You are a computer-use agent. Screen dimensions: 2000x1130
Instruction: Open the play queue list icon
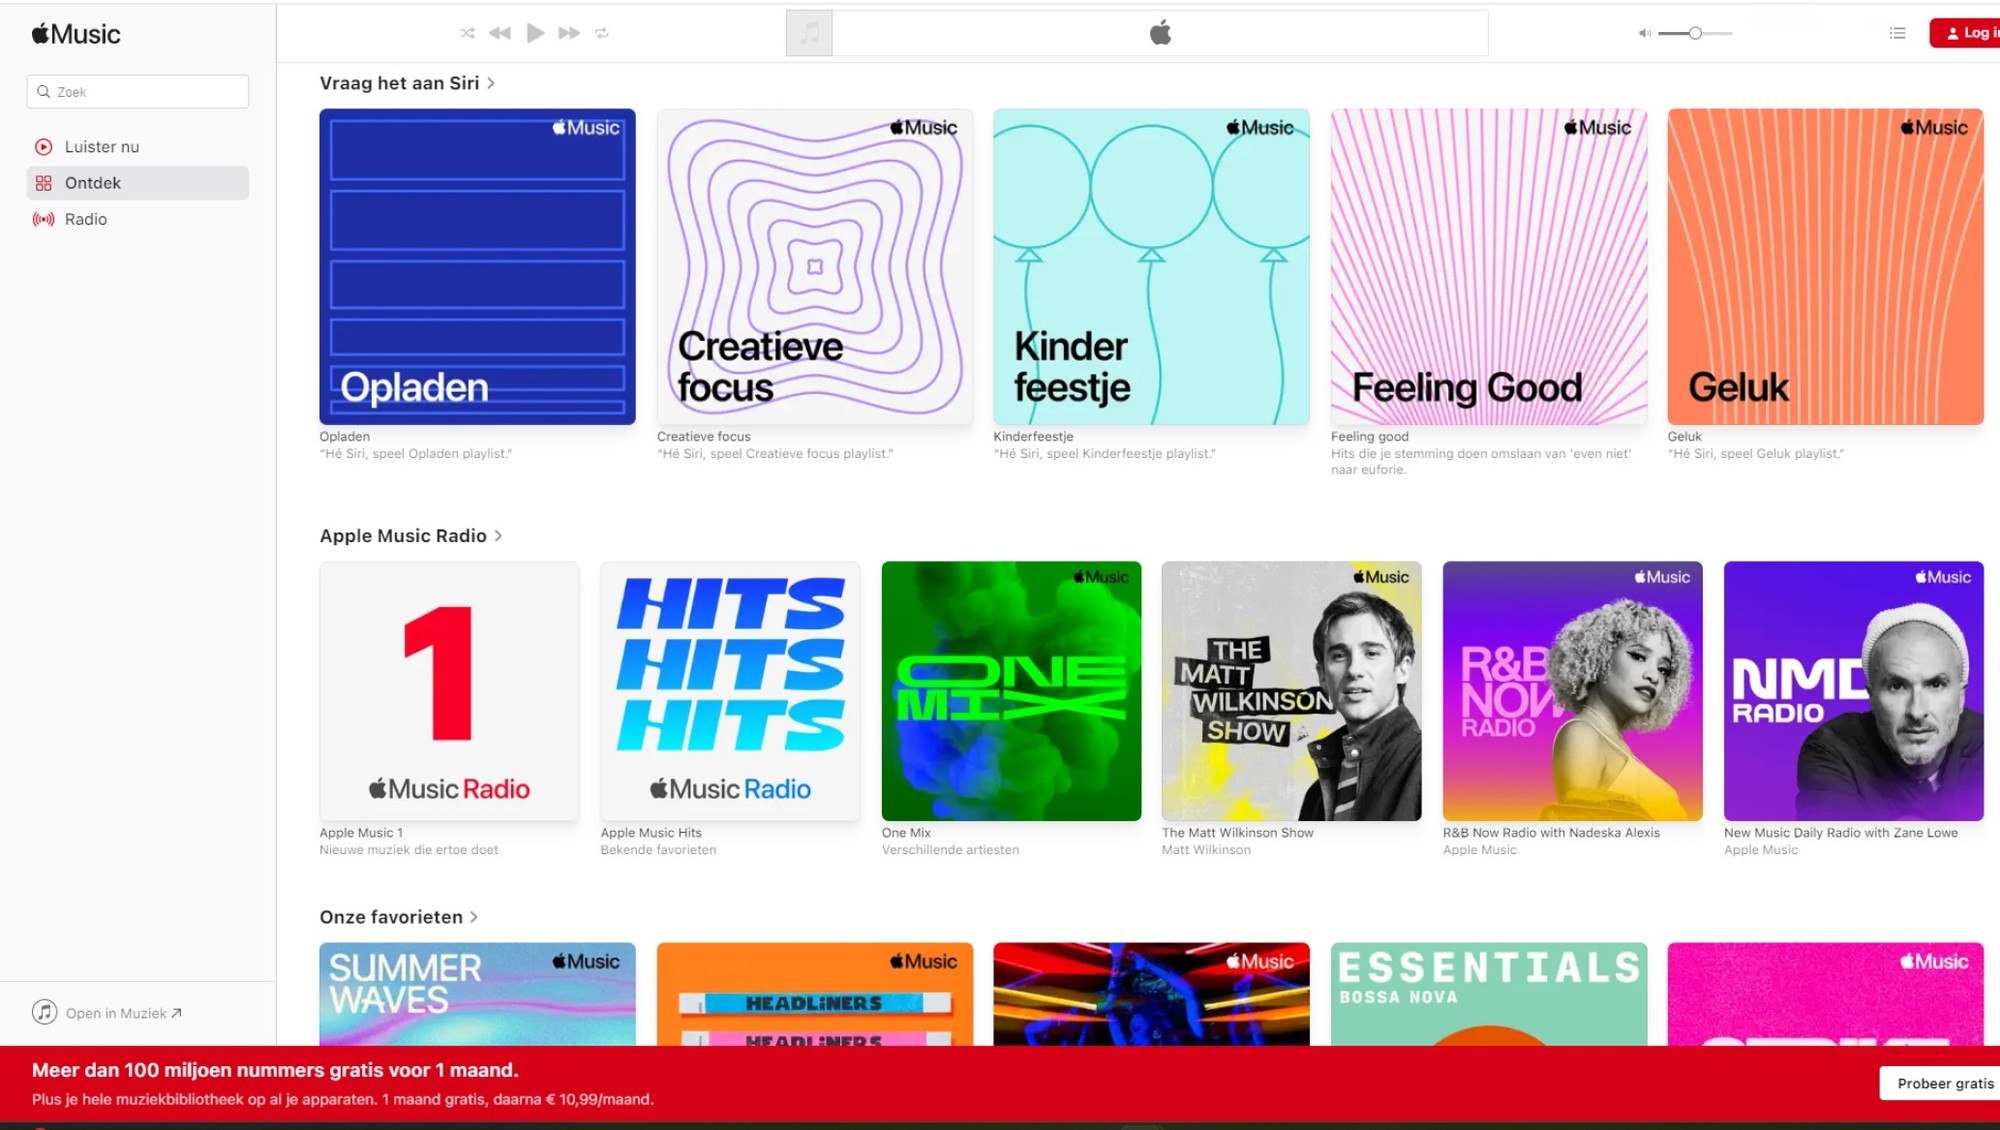(x=1897, y=33)
